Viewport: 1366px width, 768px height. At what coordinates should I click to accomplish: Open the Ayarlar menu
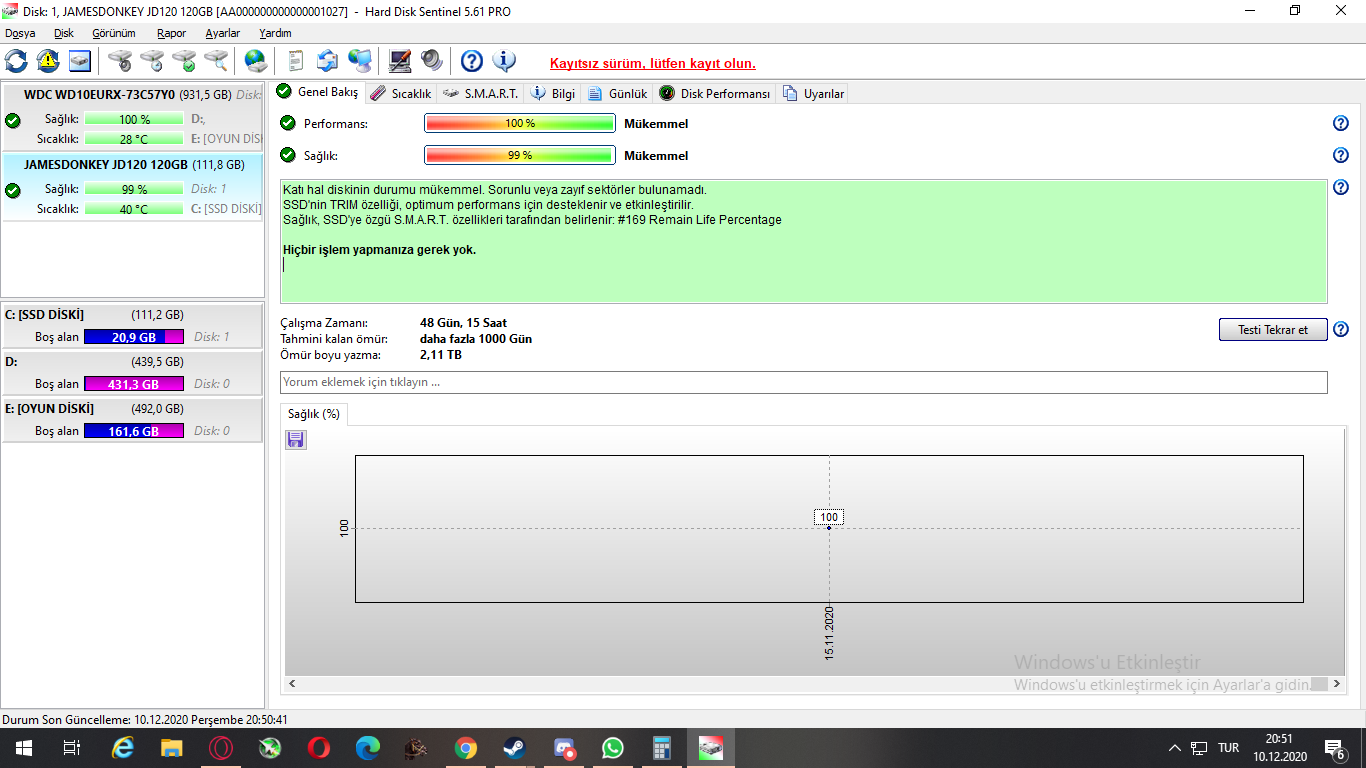click(223, 33)
